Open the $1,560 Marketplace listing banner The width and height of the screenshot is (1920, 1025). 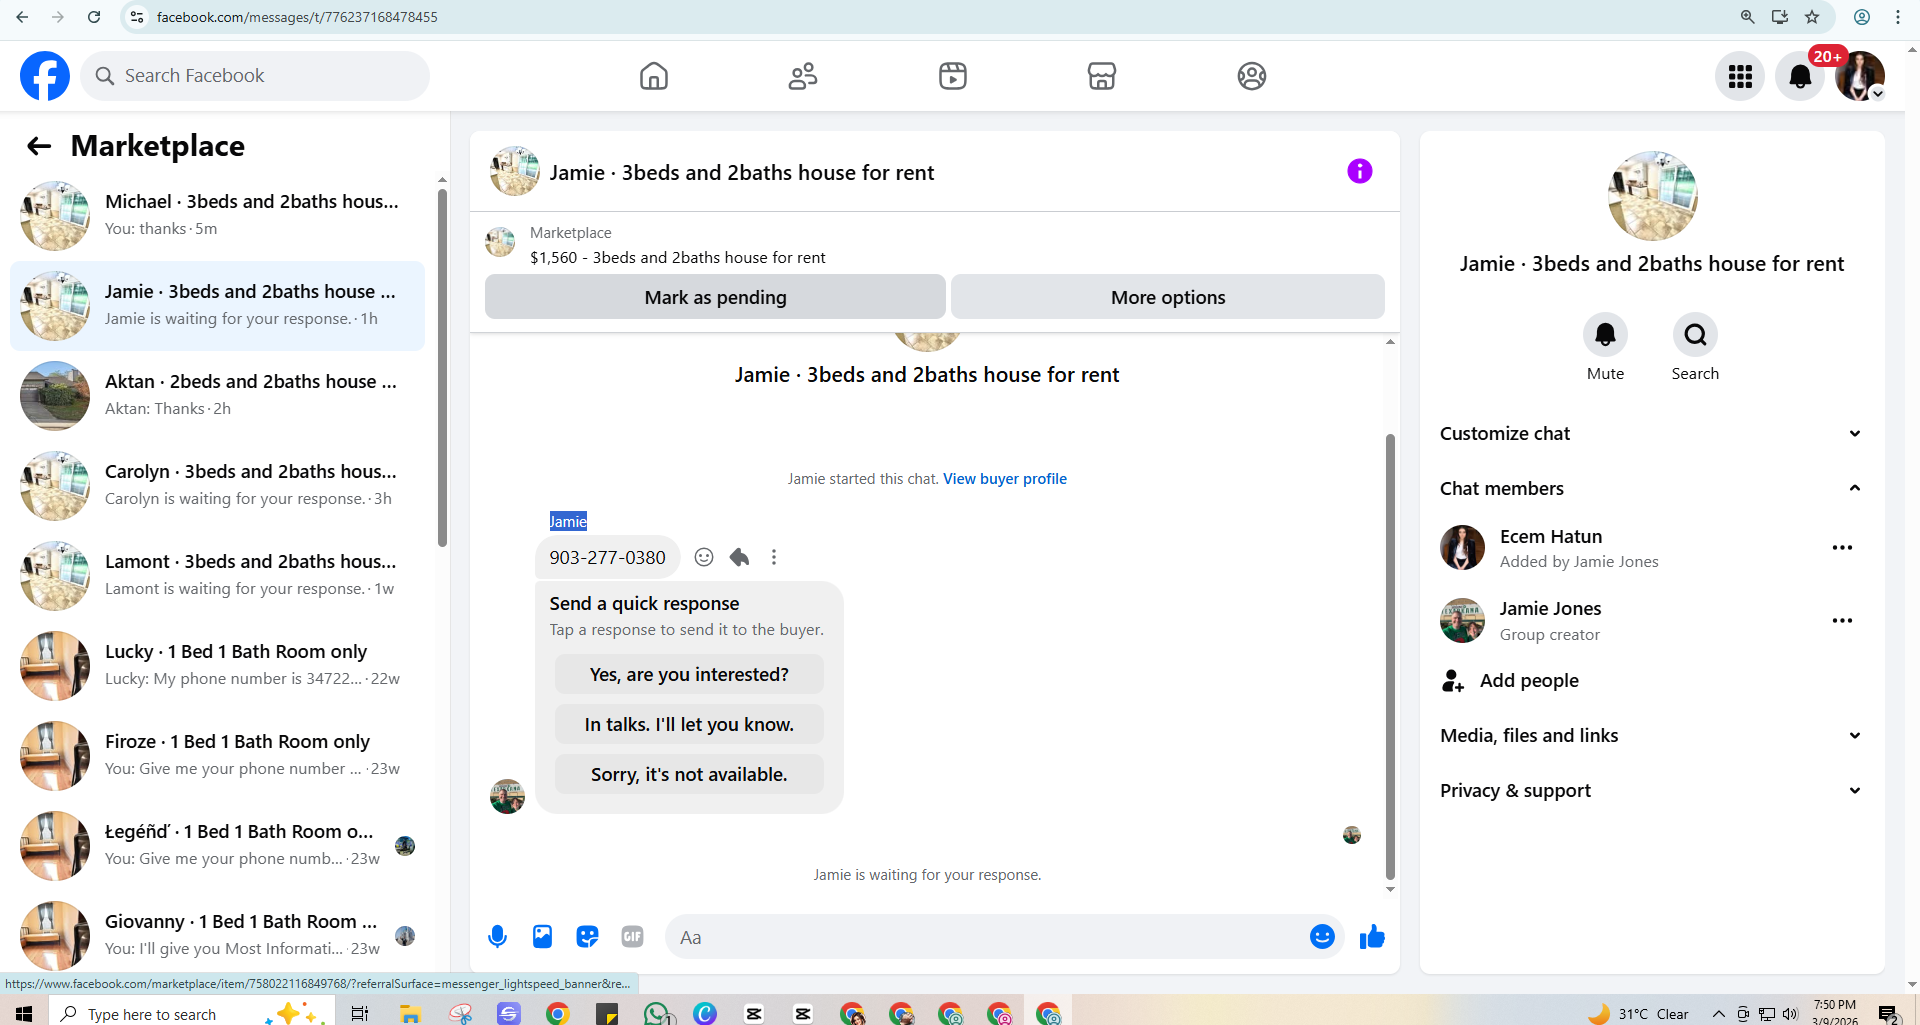(935, 244)
